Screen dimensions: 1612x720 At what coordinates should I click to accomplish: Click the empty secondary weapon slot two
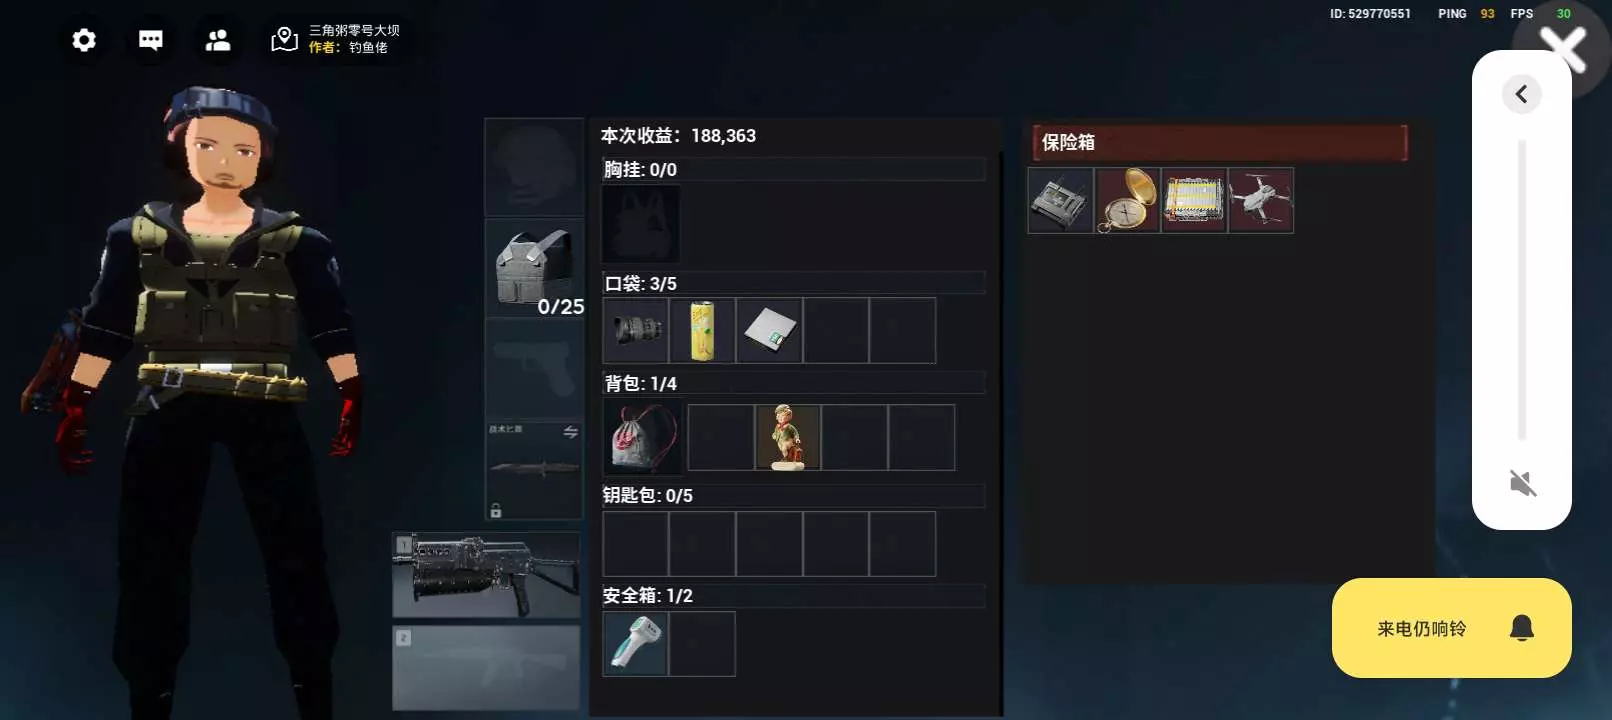coord(486,668)
